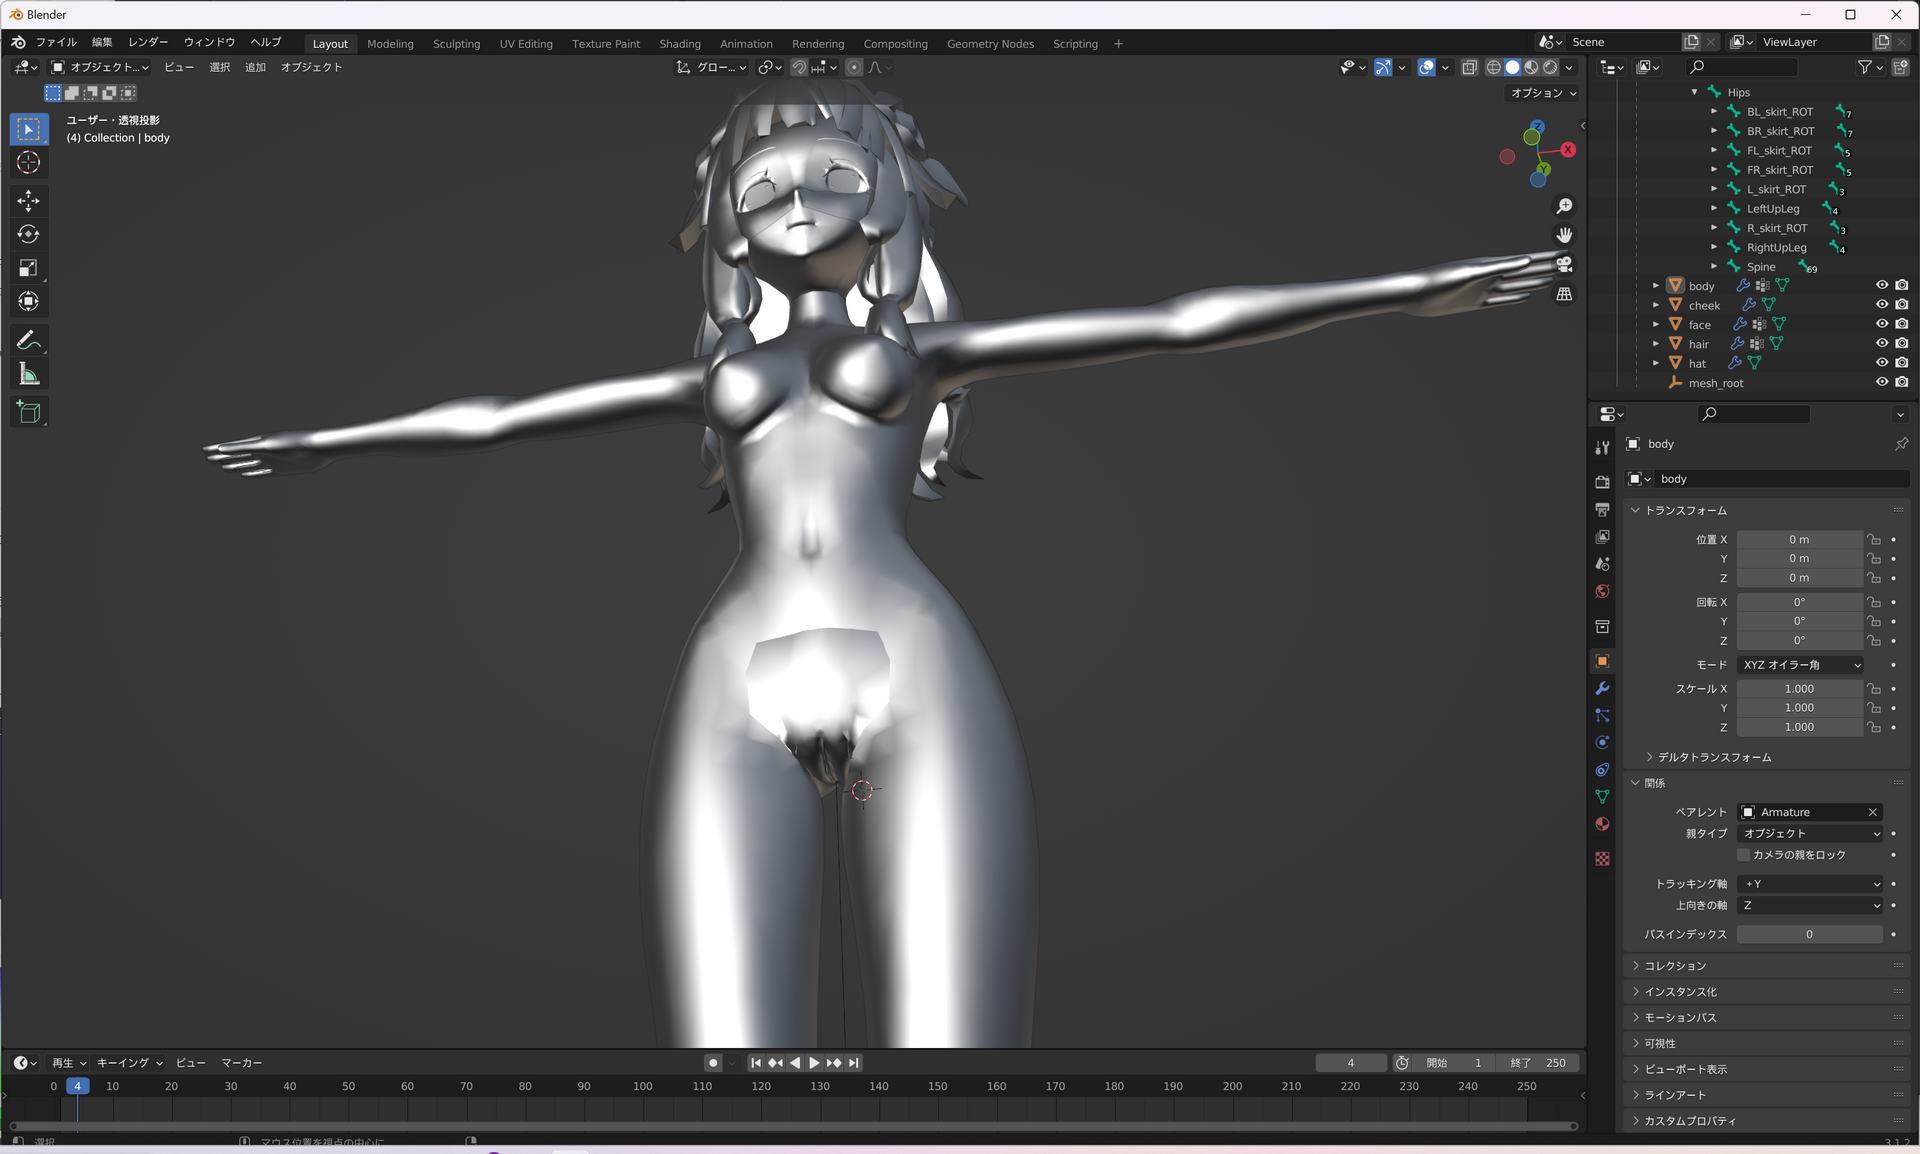Select the Scale tool

(x=28, y=268)
